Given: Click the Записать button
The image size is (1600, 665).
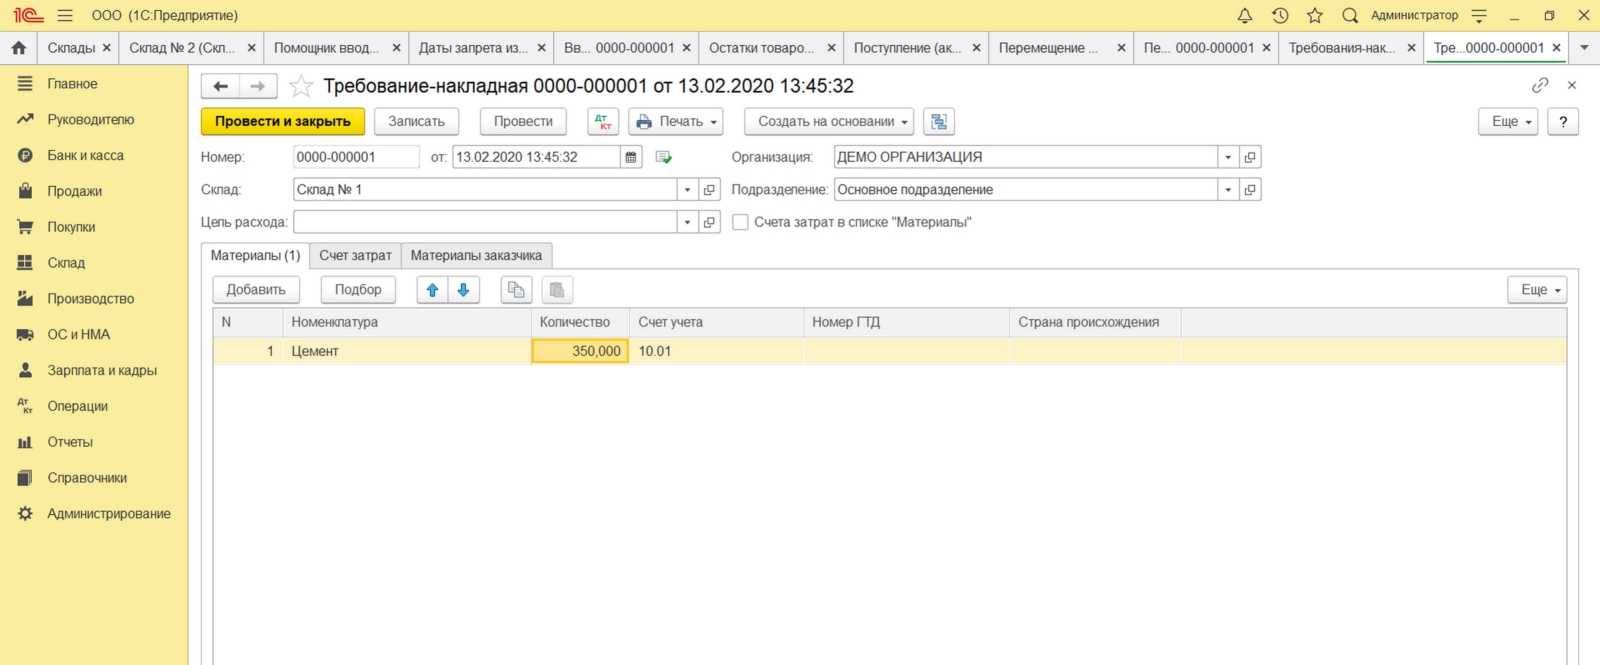Looking at the screenshot, I should pyautogui.click(x=416, y=121).
